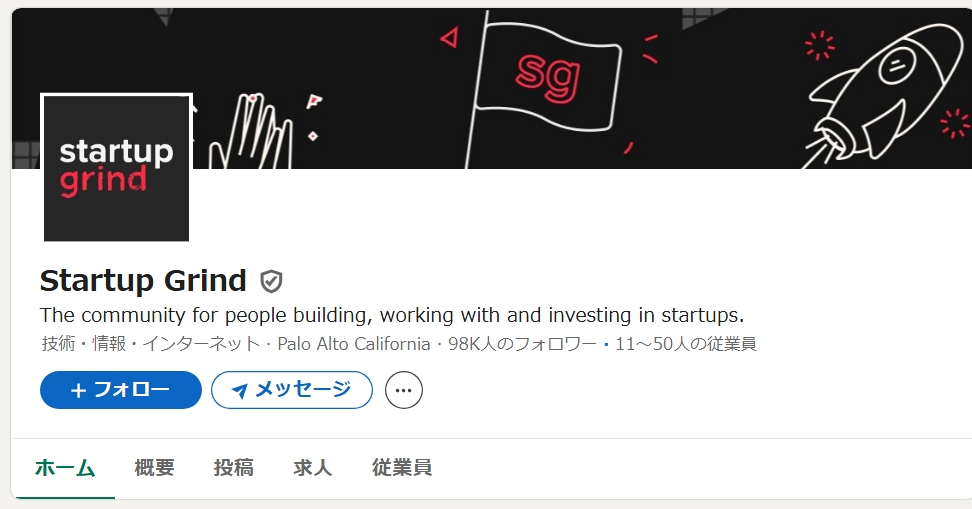Image resolution: width=972 pixels, height=509 pixels.
Task: Click the verified shield badge beside Startup Grind
Action: pos(271,281)
